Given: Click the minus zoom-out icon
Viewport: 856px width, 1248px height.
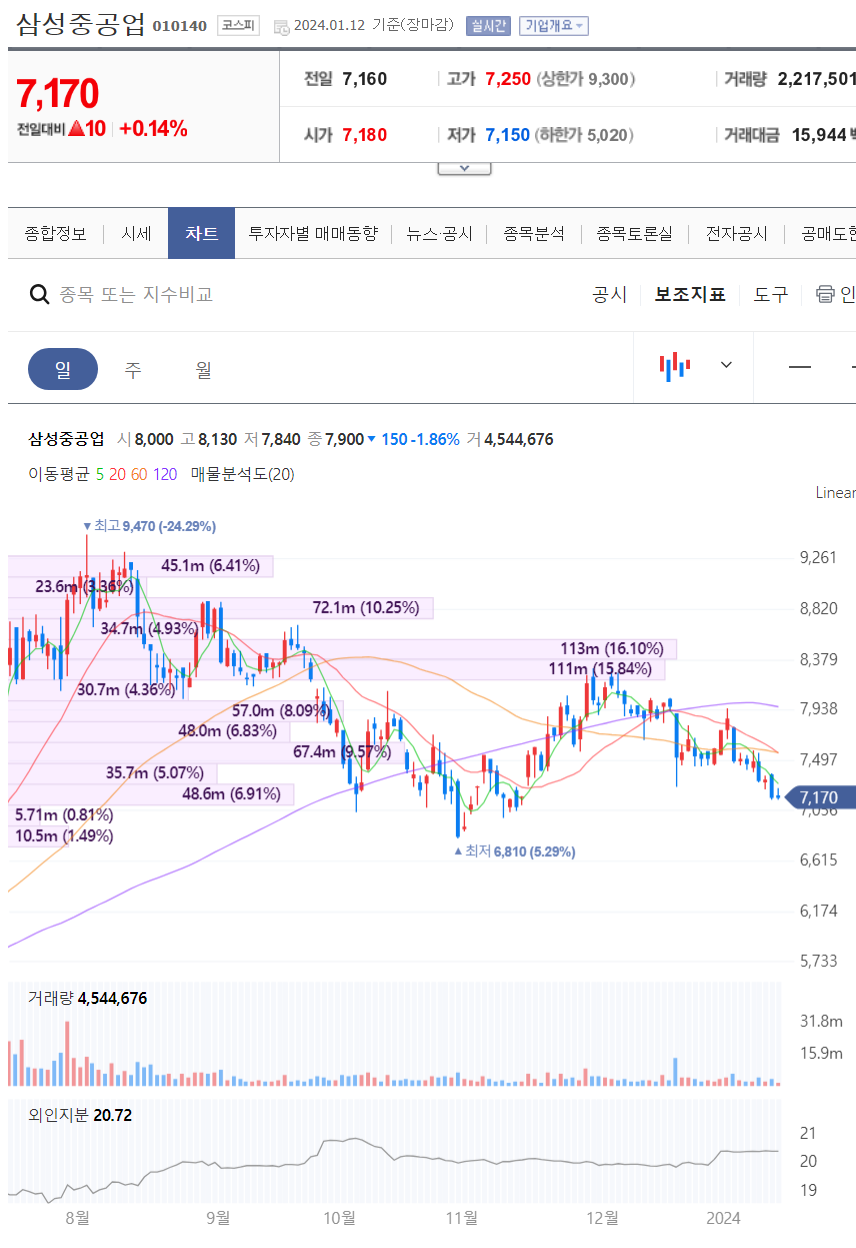Looking at the screenshot, I should pos(799,366).
